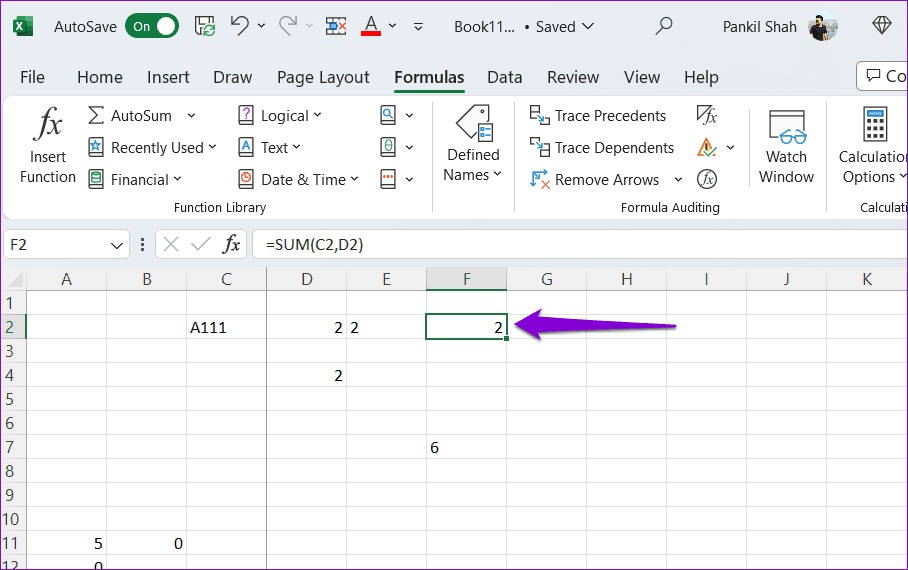
Task: Apply the red font color button
Action: [x=371, y=26]
